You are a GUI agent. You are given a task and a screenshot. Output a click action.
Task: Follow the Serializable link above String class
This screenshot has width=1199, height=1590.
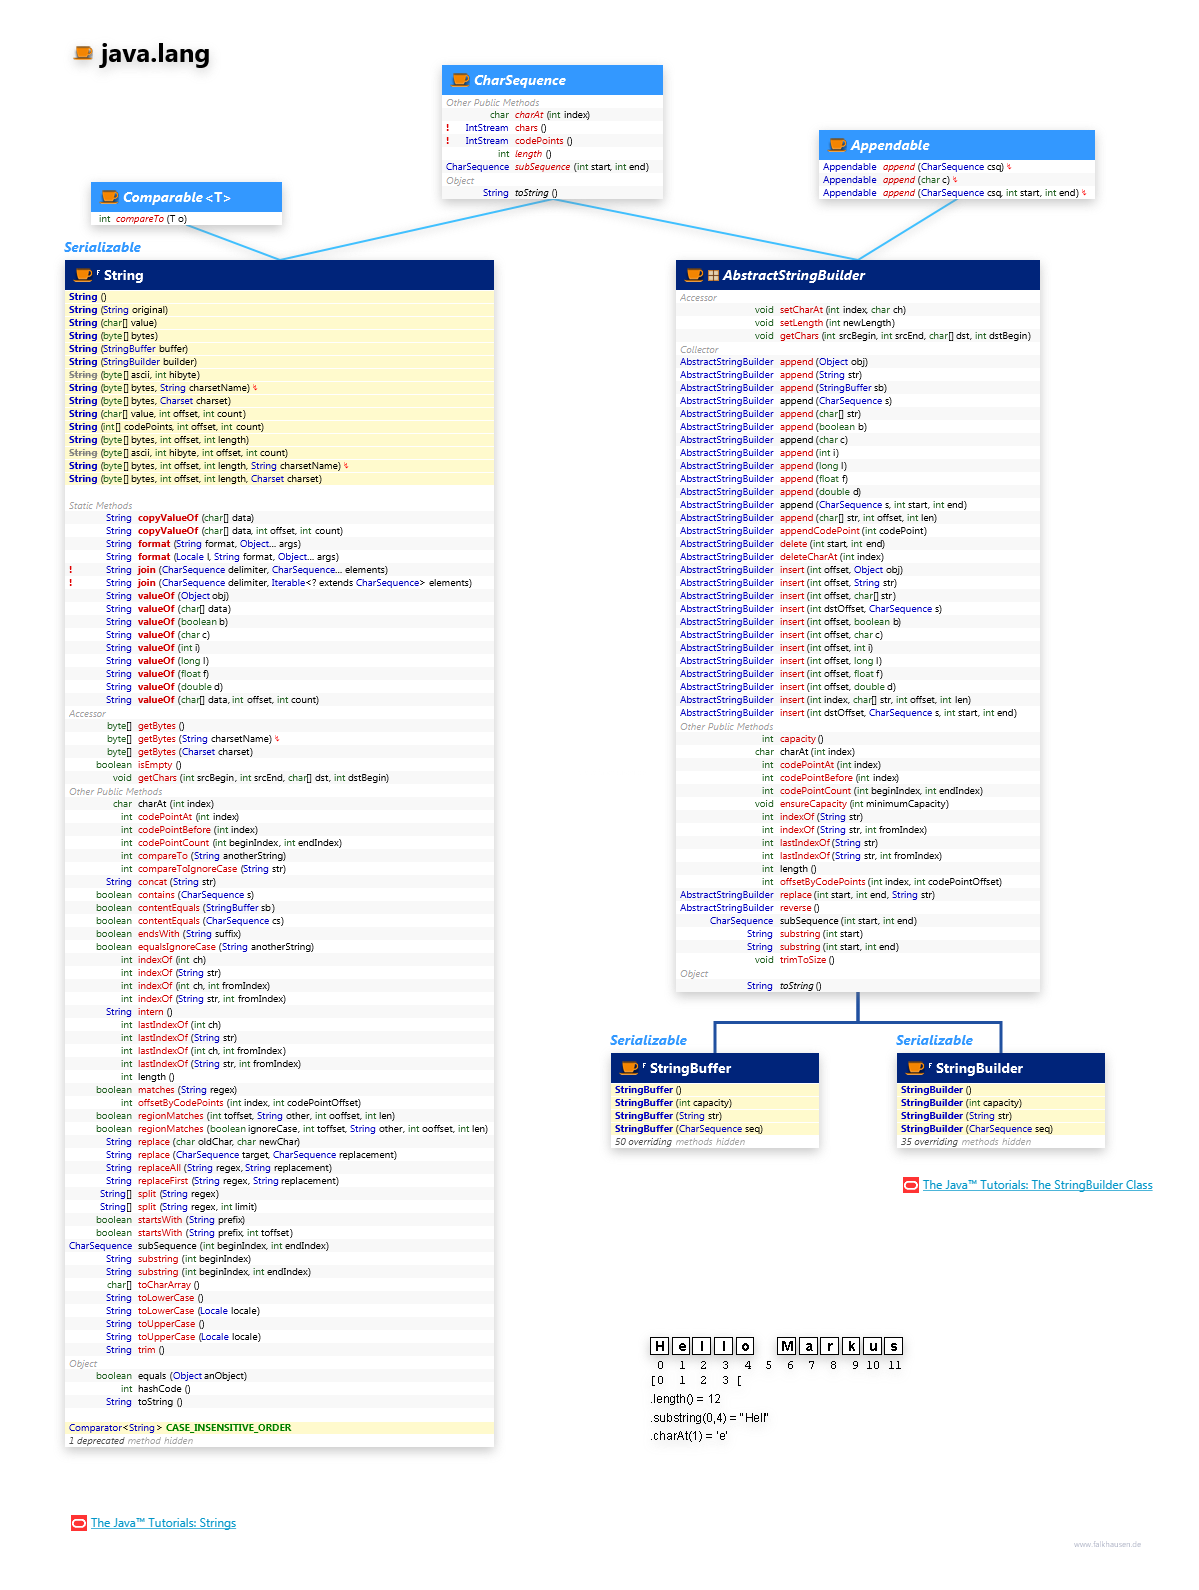102,247
